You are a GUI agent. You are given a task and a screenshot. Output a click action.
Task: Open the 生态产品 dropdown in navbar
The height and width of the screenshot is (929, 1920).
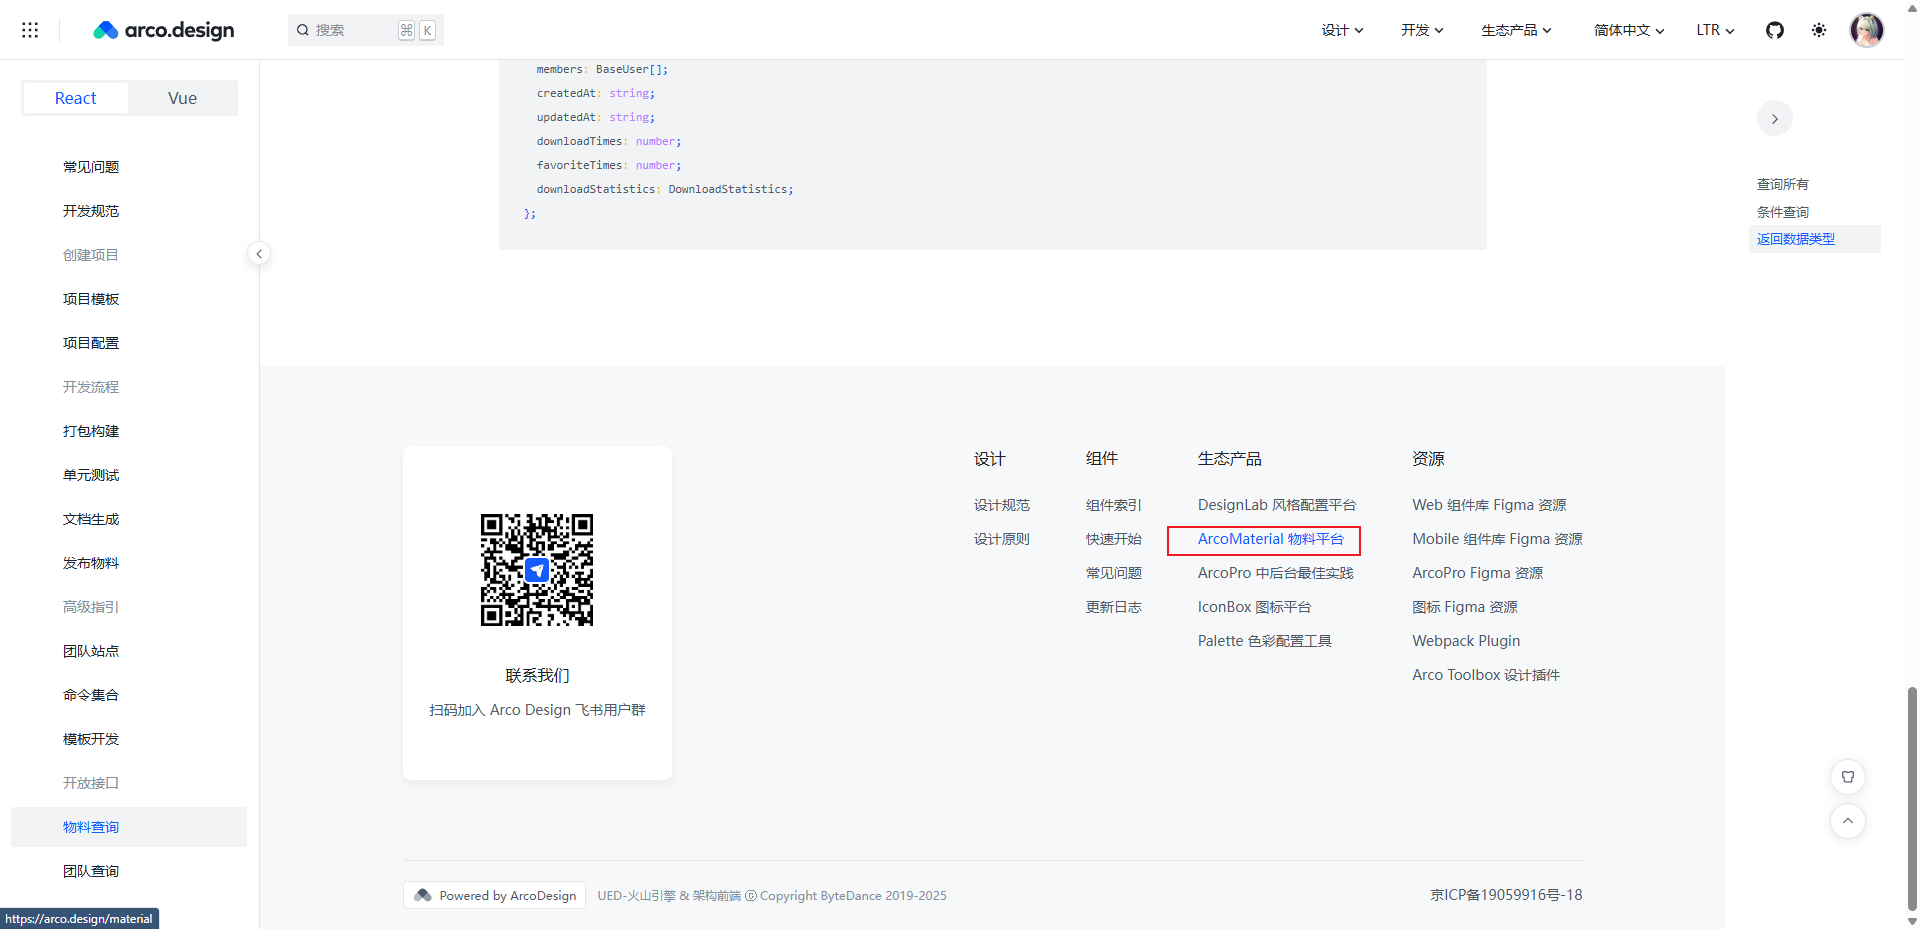1515,30
